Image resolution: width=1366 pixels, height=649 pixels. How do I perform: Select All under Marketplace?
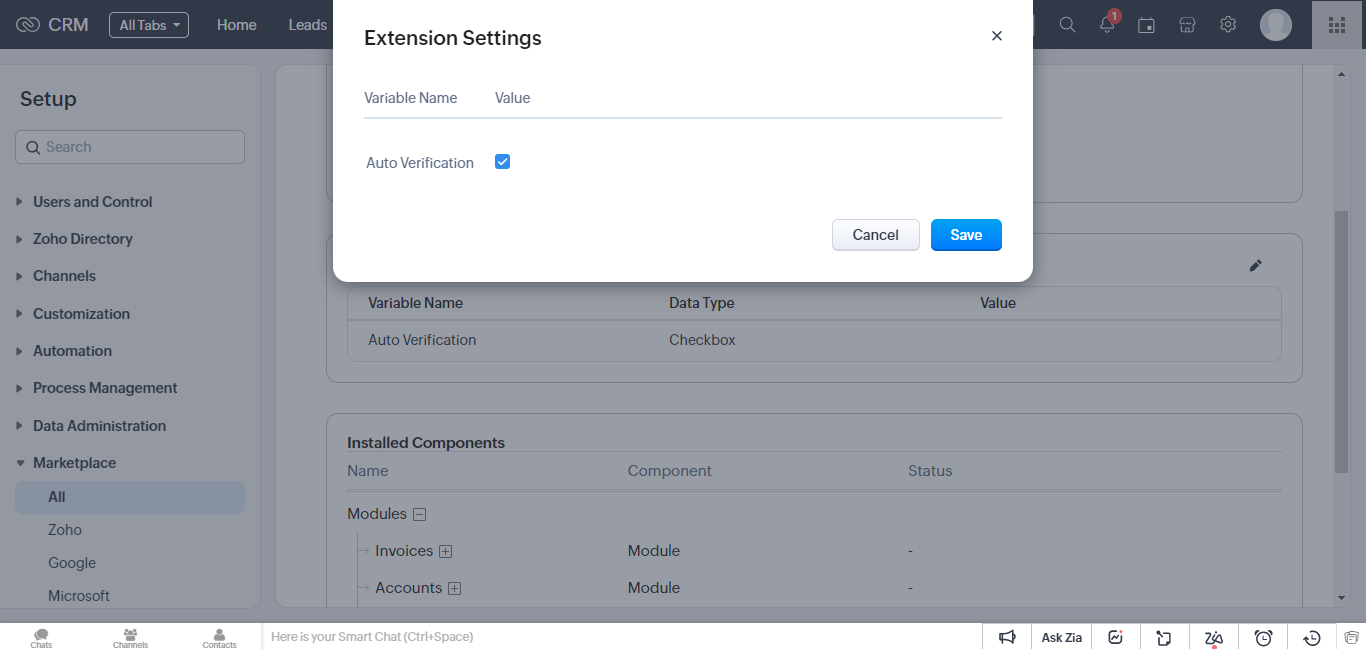click(x=130, y=497)
